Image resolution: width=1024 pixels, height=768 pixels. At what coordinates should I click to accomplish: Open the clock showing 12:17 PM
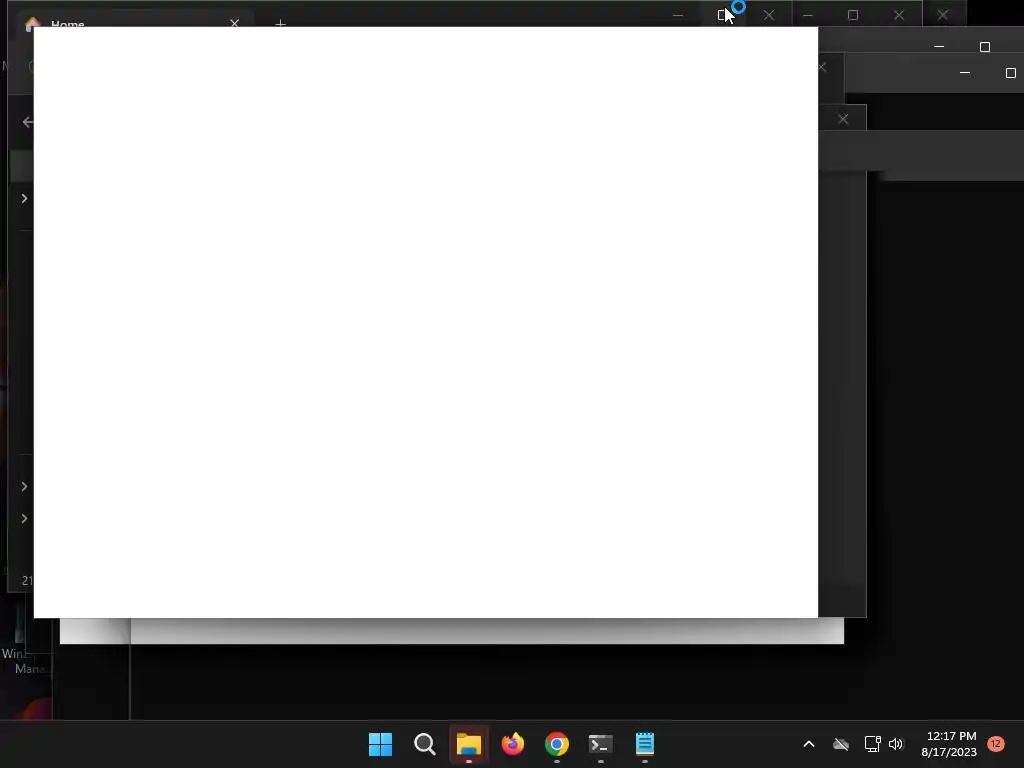949,744
